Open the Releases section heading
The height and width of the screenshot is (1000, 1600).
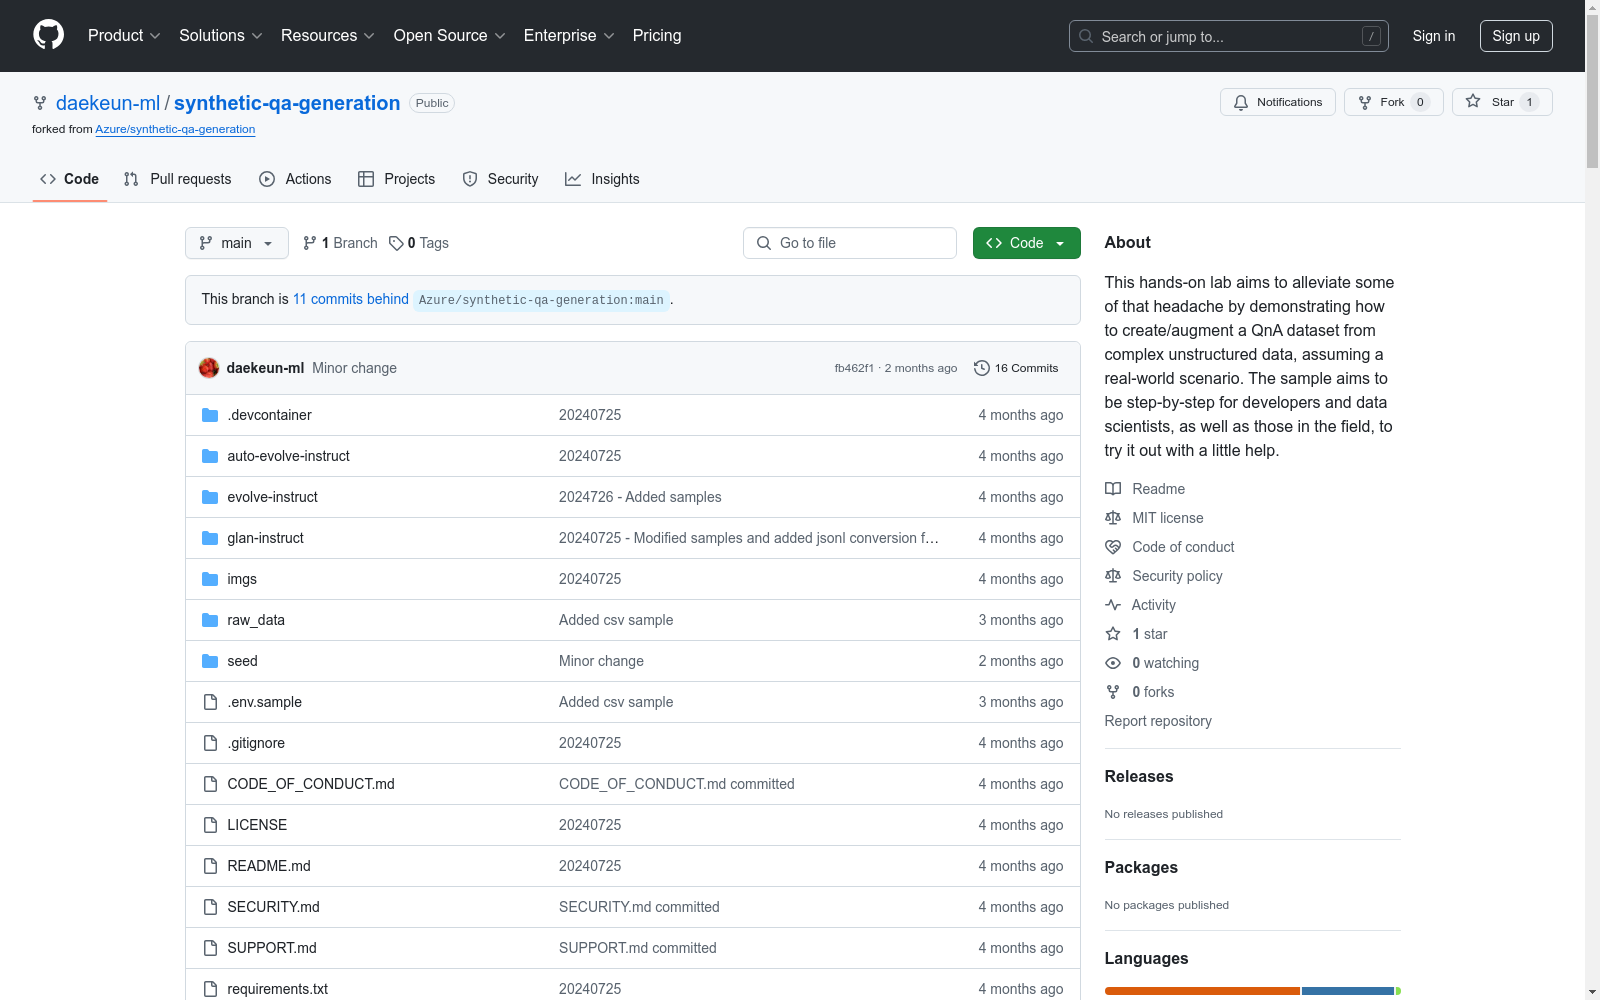(x=1139, y=776)
